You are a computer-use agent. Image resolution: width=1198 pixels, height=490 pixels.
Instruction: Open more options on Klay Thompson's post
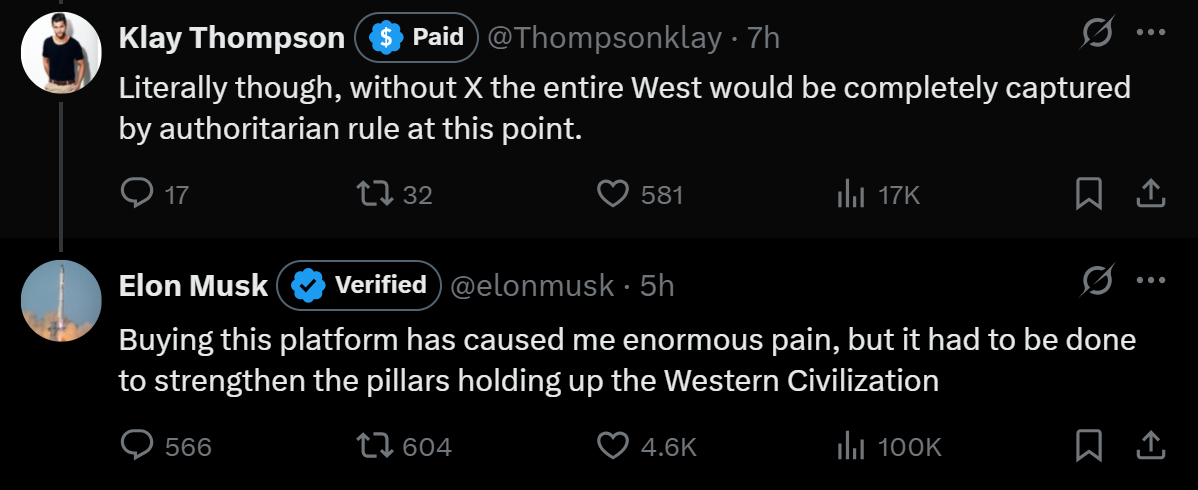point(1151,36)
